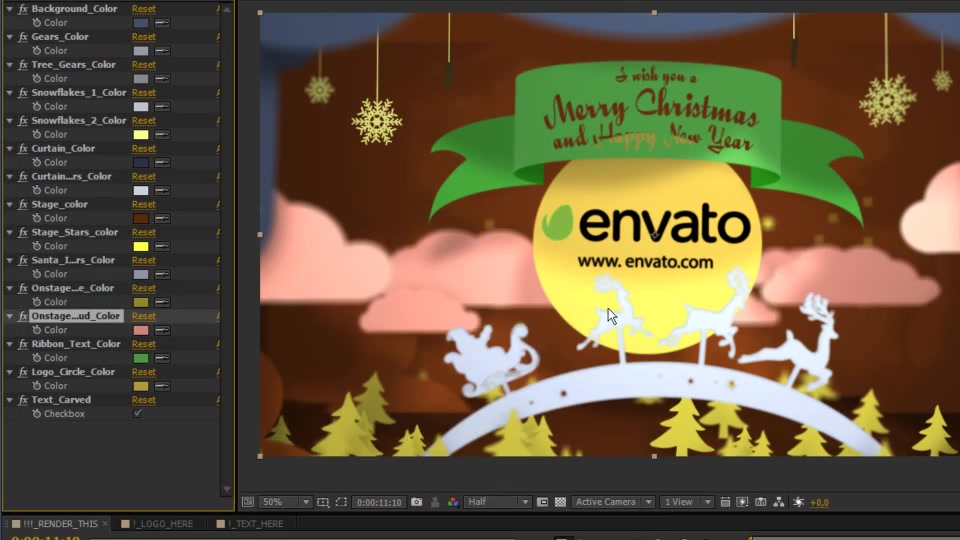Collapse the Onstage...e_Color effect triangle

[10, 288]
